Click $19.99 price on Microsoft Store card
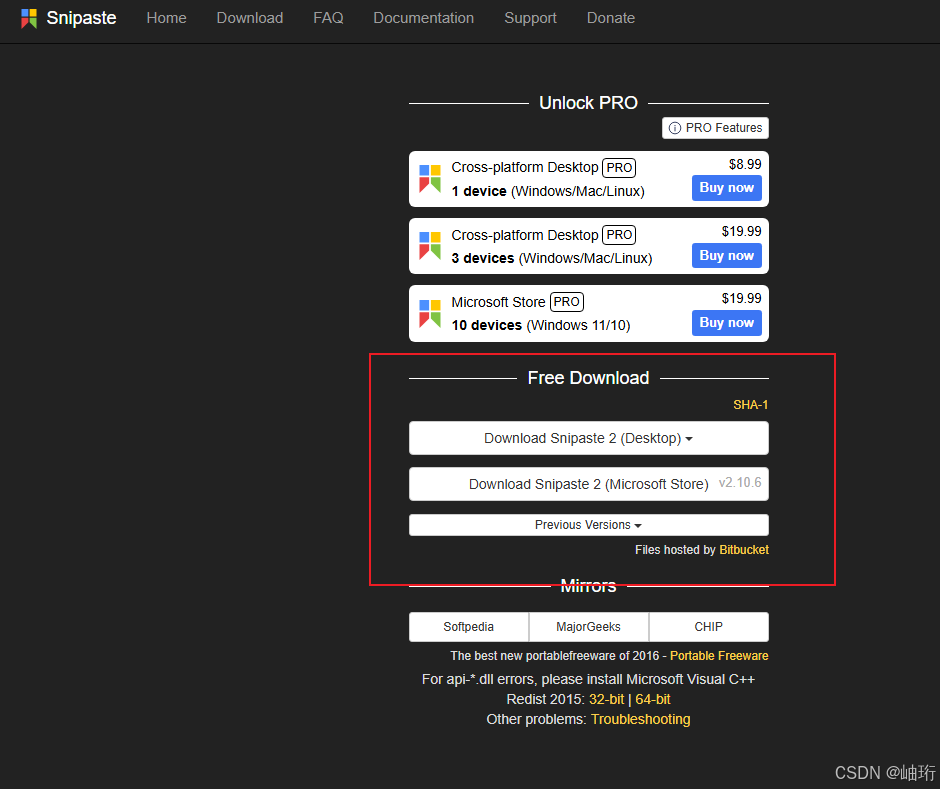The width and height of the screenshot is (940, 789). coord(742,299)
